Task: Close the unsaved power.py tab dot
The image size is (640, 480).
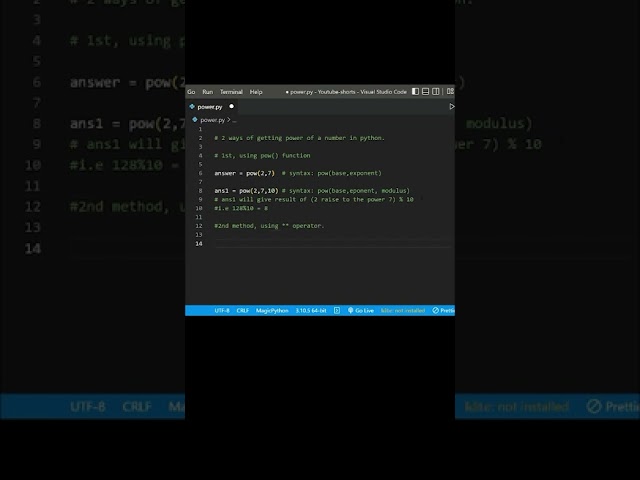Action: coord(231,107)
